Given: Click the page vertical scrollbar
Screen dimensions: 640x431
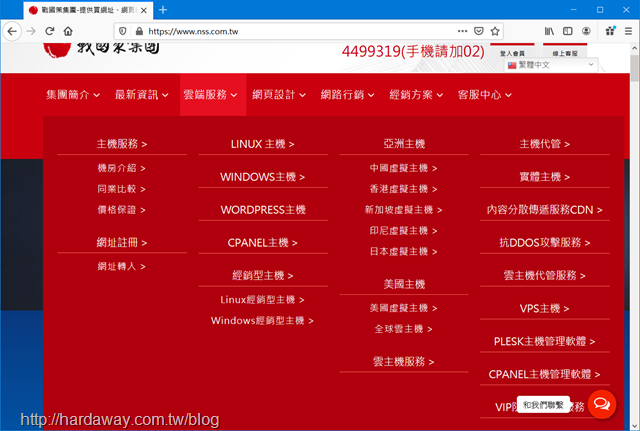Looking at the screenshot, I should 634,237.
